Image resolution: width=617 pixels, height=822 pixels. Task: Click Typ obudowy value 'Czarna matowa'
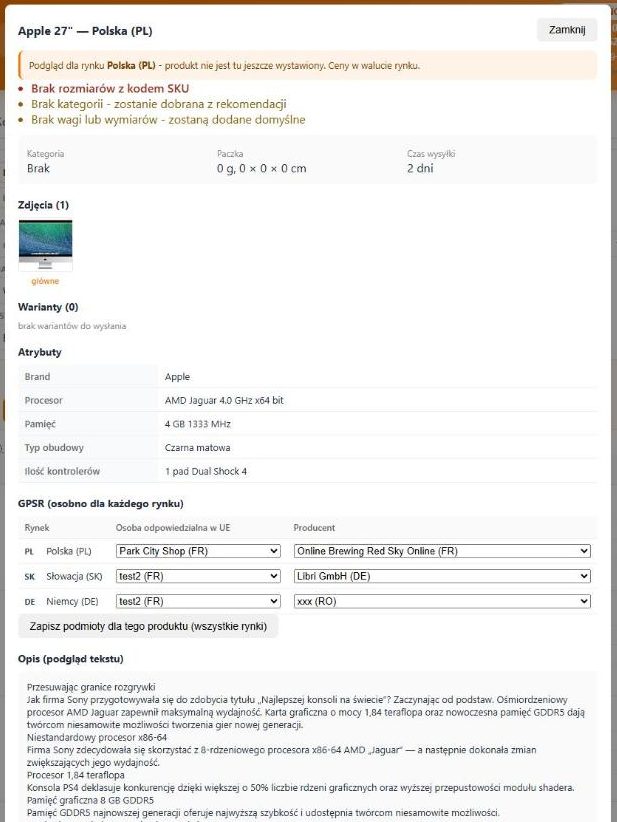pos(198,448)
